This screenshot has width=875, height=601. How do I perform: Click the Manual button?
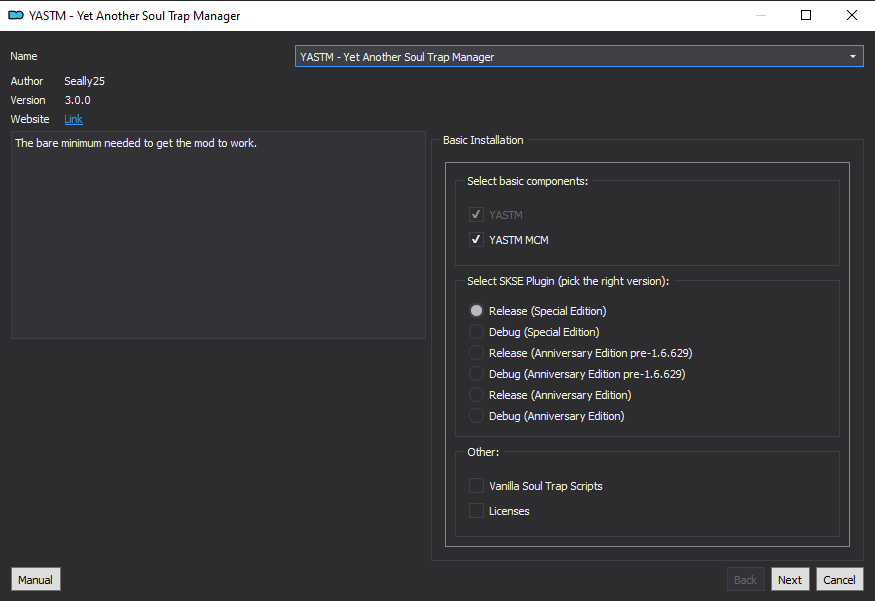click(36, 579)
